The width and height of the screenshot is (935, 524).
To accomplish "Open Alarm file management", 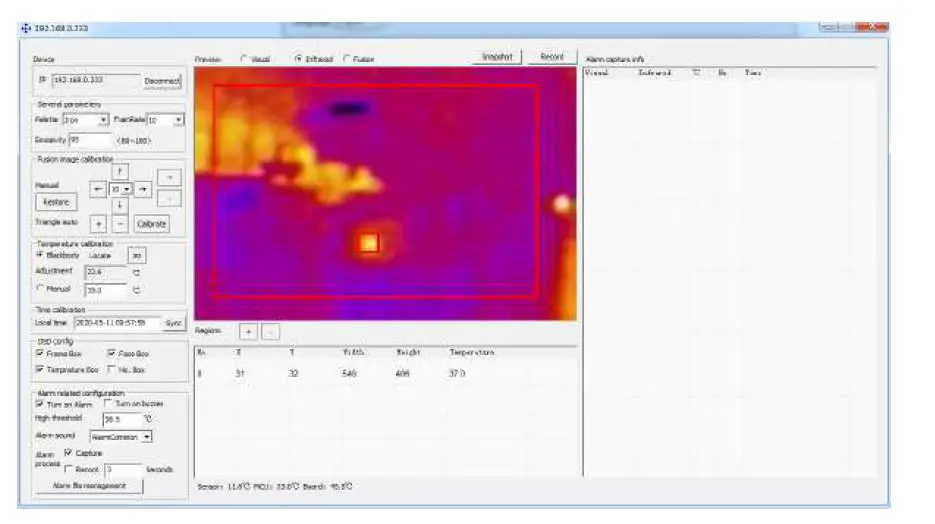I will 89,486.
